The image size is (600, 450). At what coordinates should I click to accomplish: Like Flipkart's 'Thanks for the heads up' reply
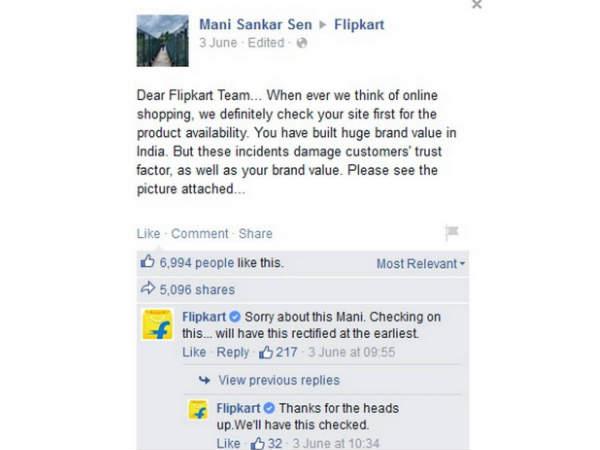click(x=229, y=443)
